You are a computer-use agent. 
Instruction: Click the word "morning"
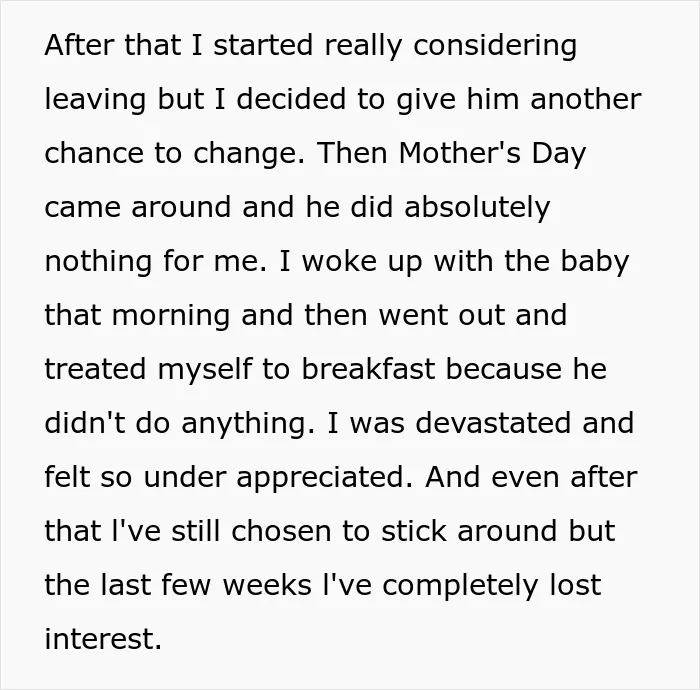pos(171,316)
